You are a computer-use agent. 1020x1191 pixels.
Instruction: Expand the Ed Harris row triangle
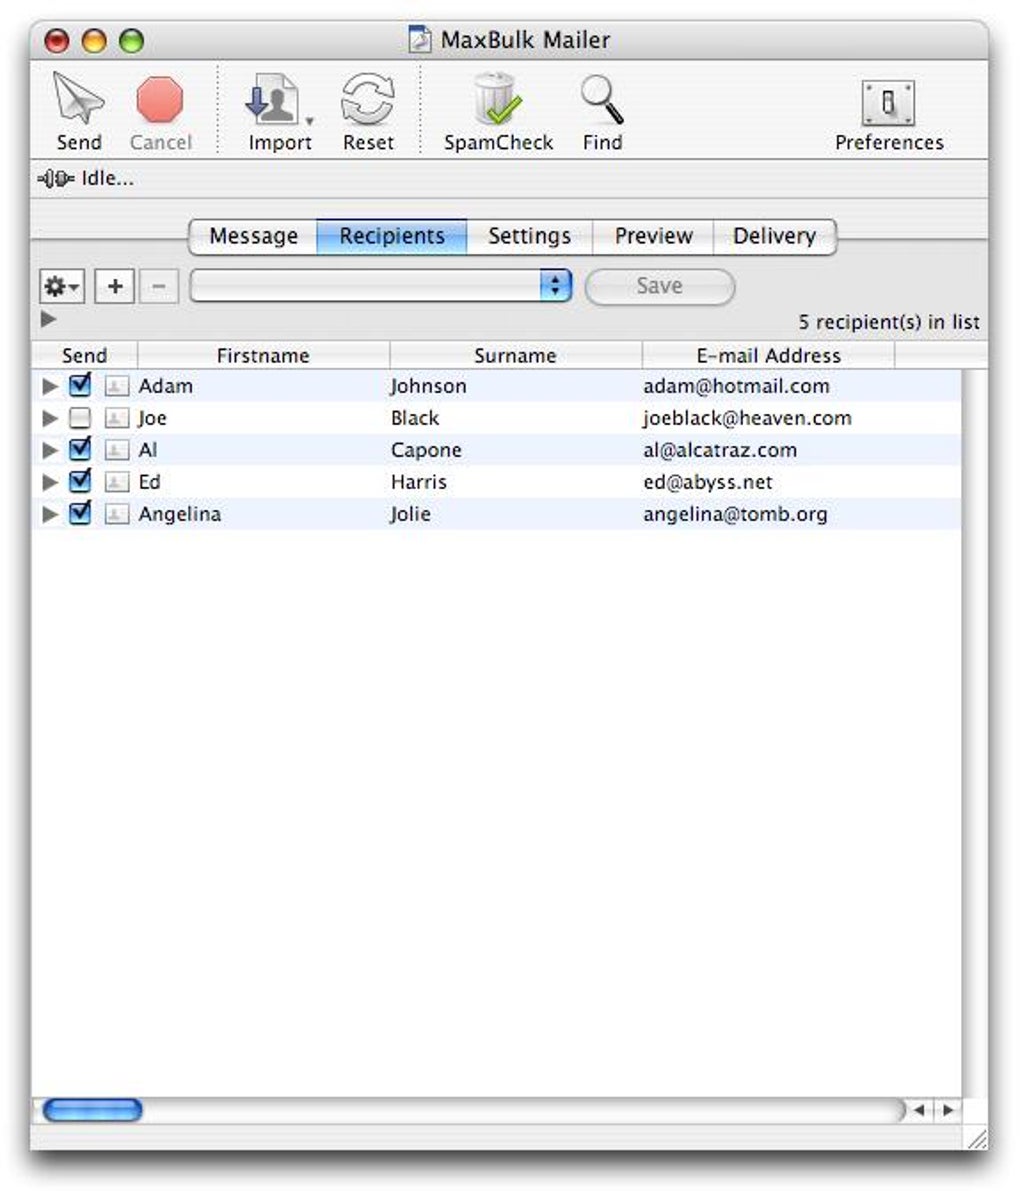coord(50,482)
